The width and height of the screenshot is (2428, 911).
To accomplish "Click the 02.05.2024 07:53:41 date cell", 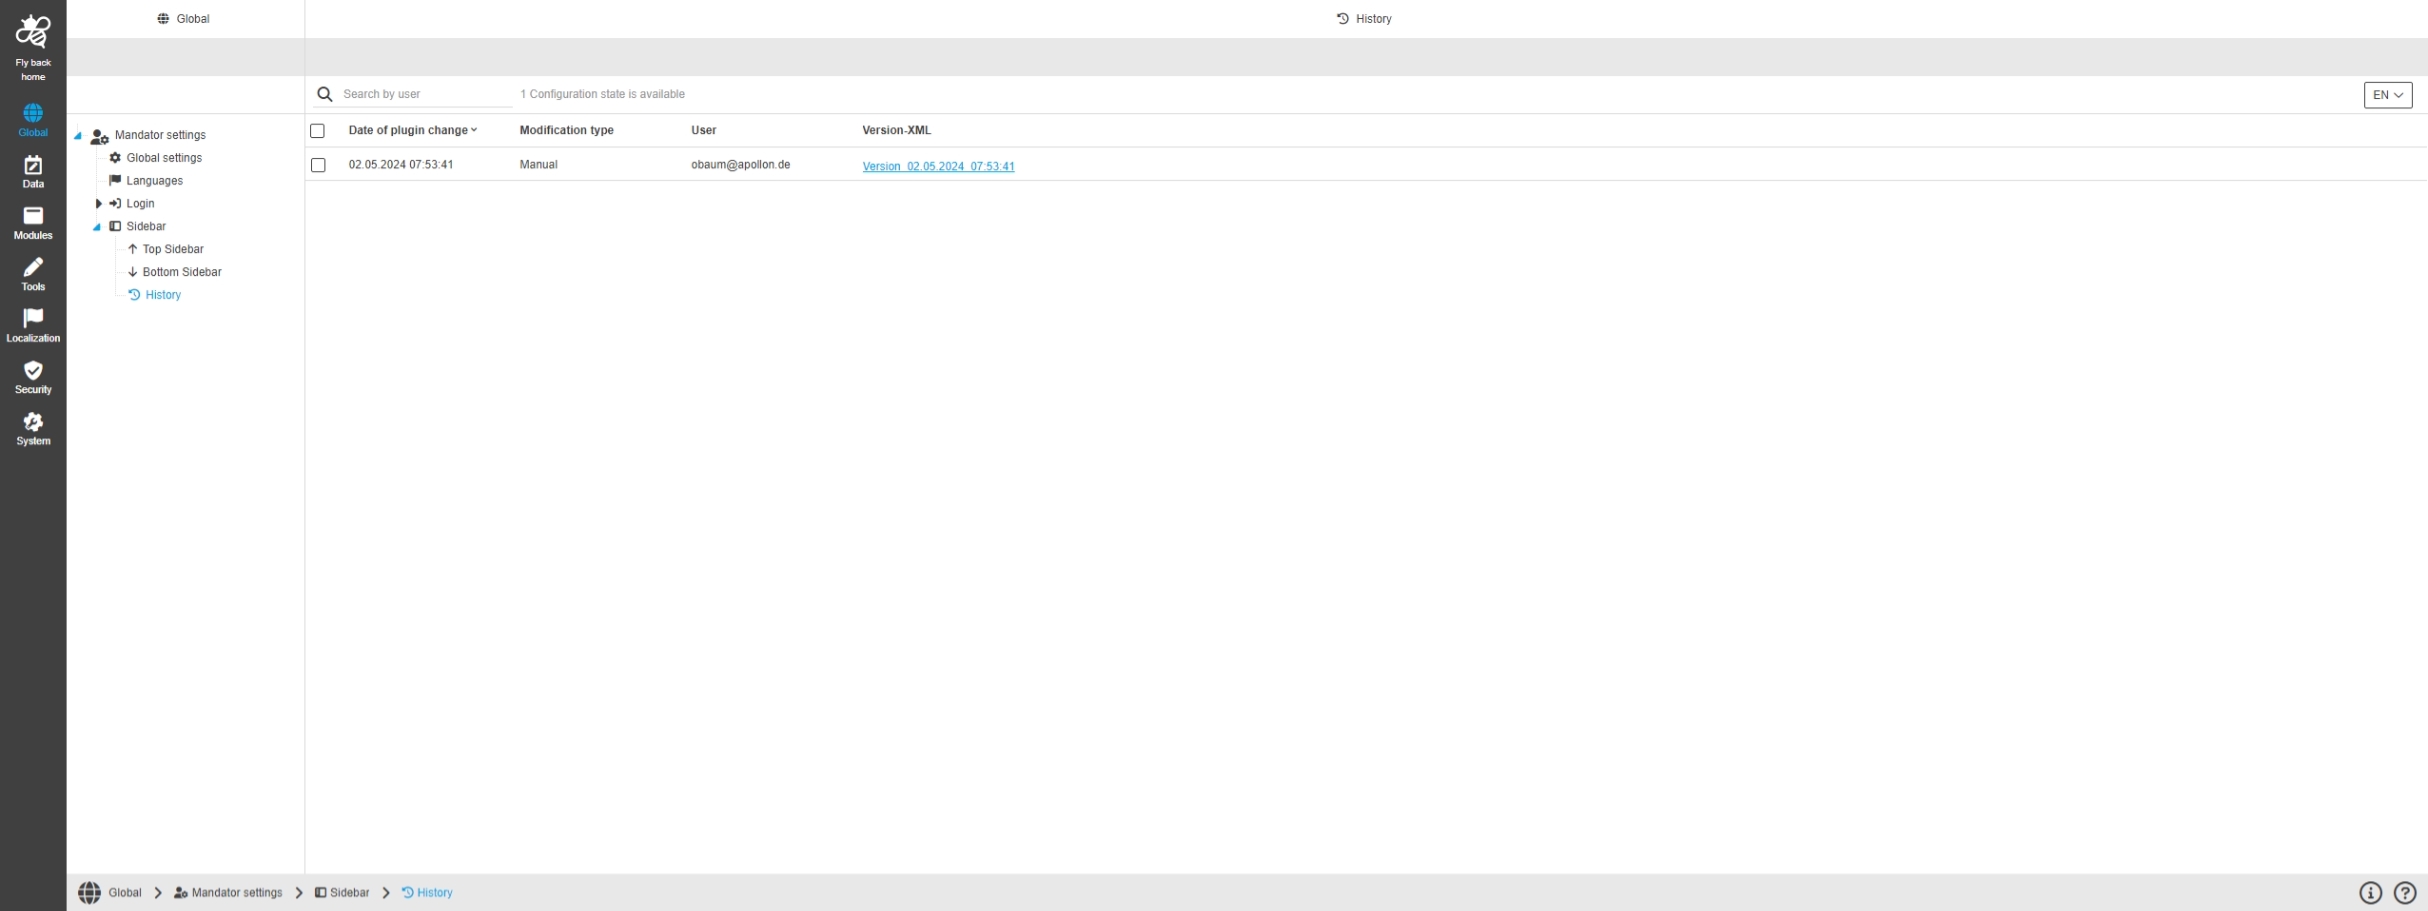I will [x=401, y=164].
